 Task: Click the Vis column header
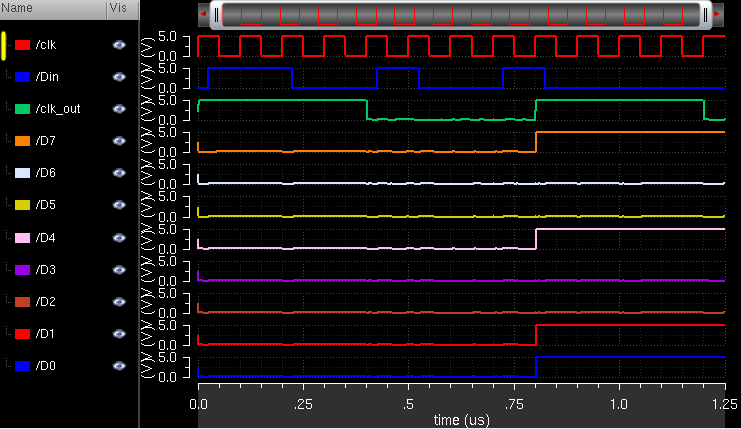tap(119, 8)
